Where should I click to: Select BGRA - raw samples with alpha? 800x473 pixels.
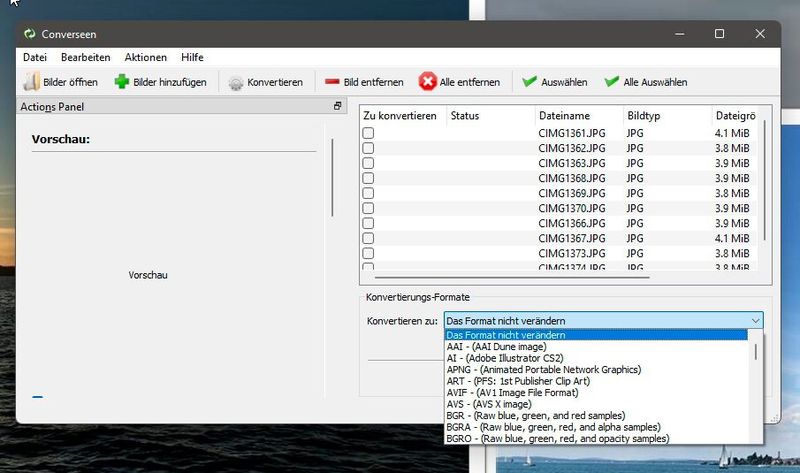coord(595,427)
